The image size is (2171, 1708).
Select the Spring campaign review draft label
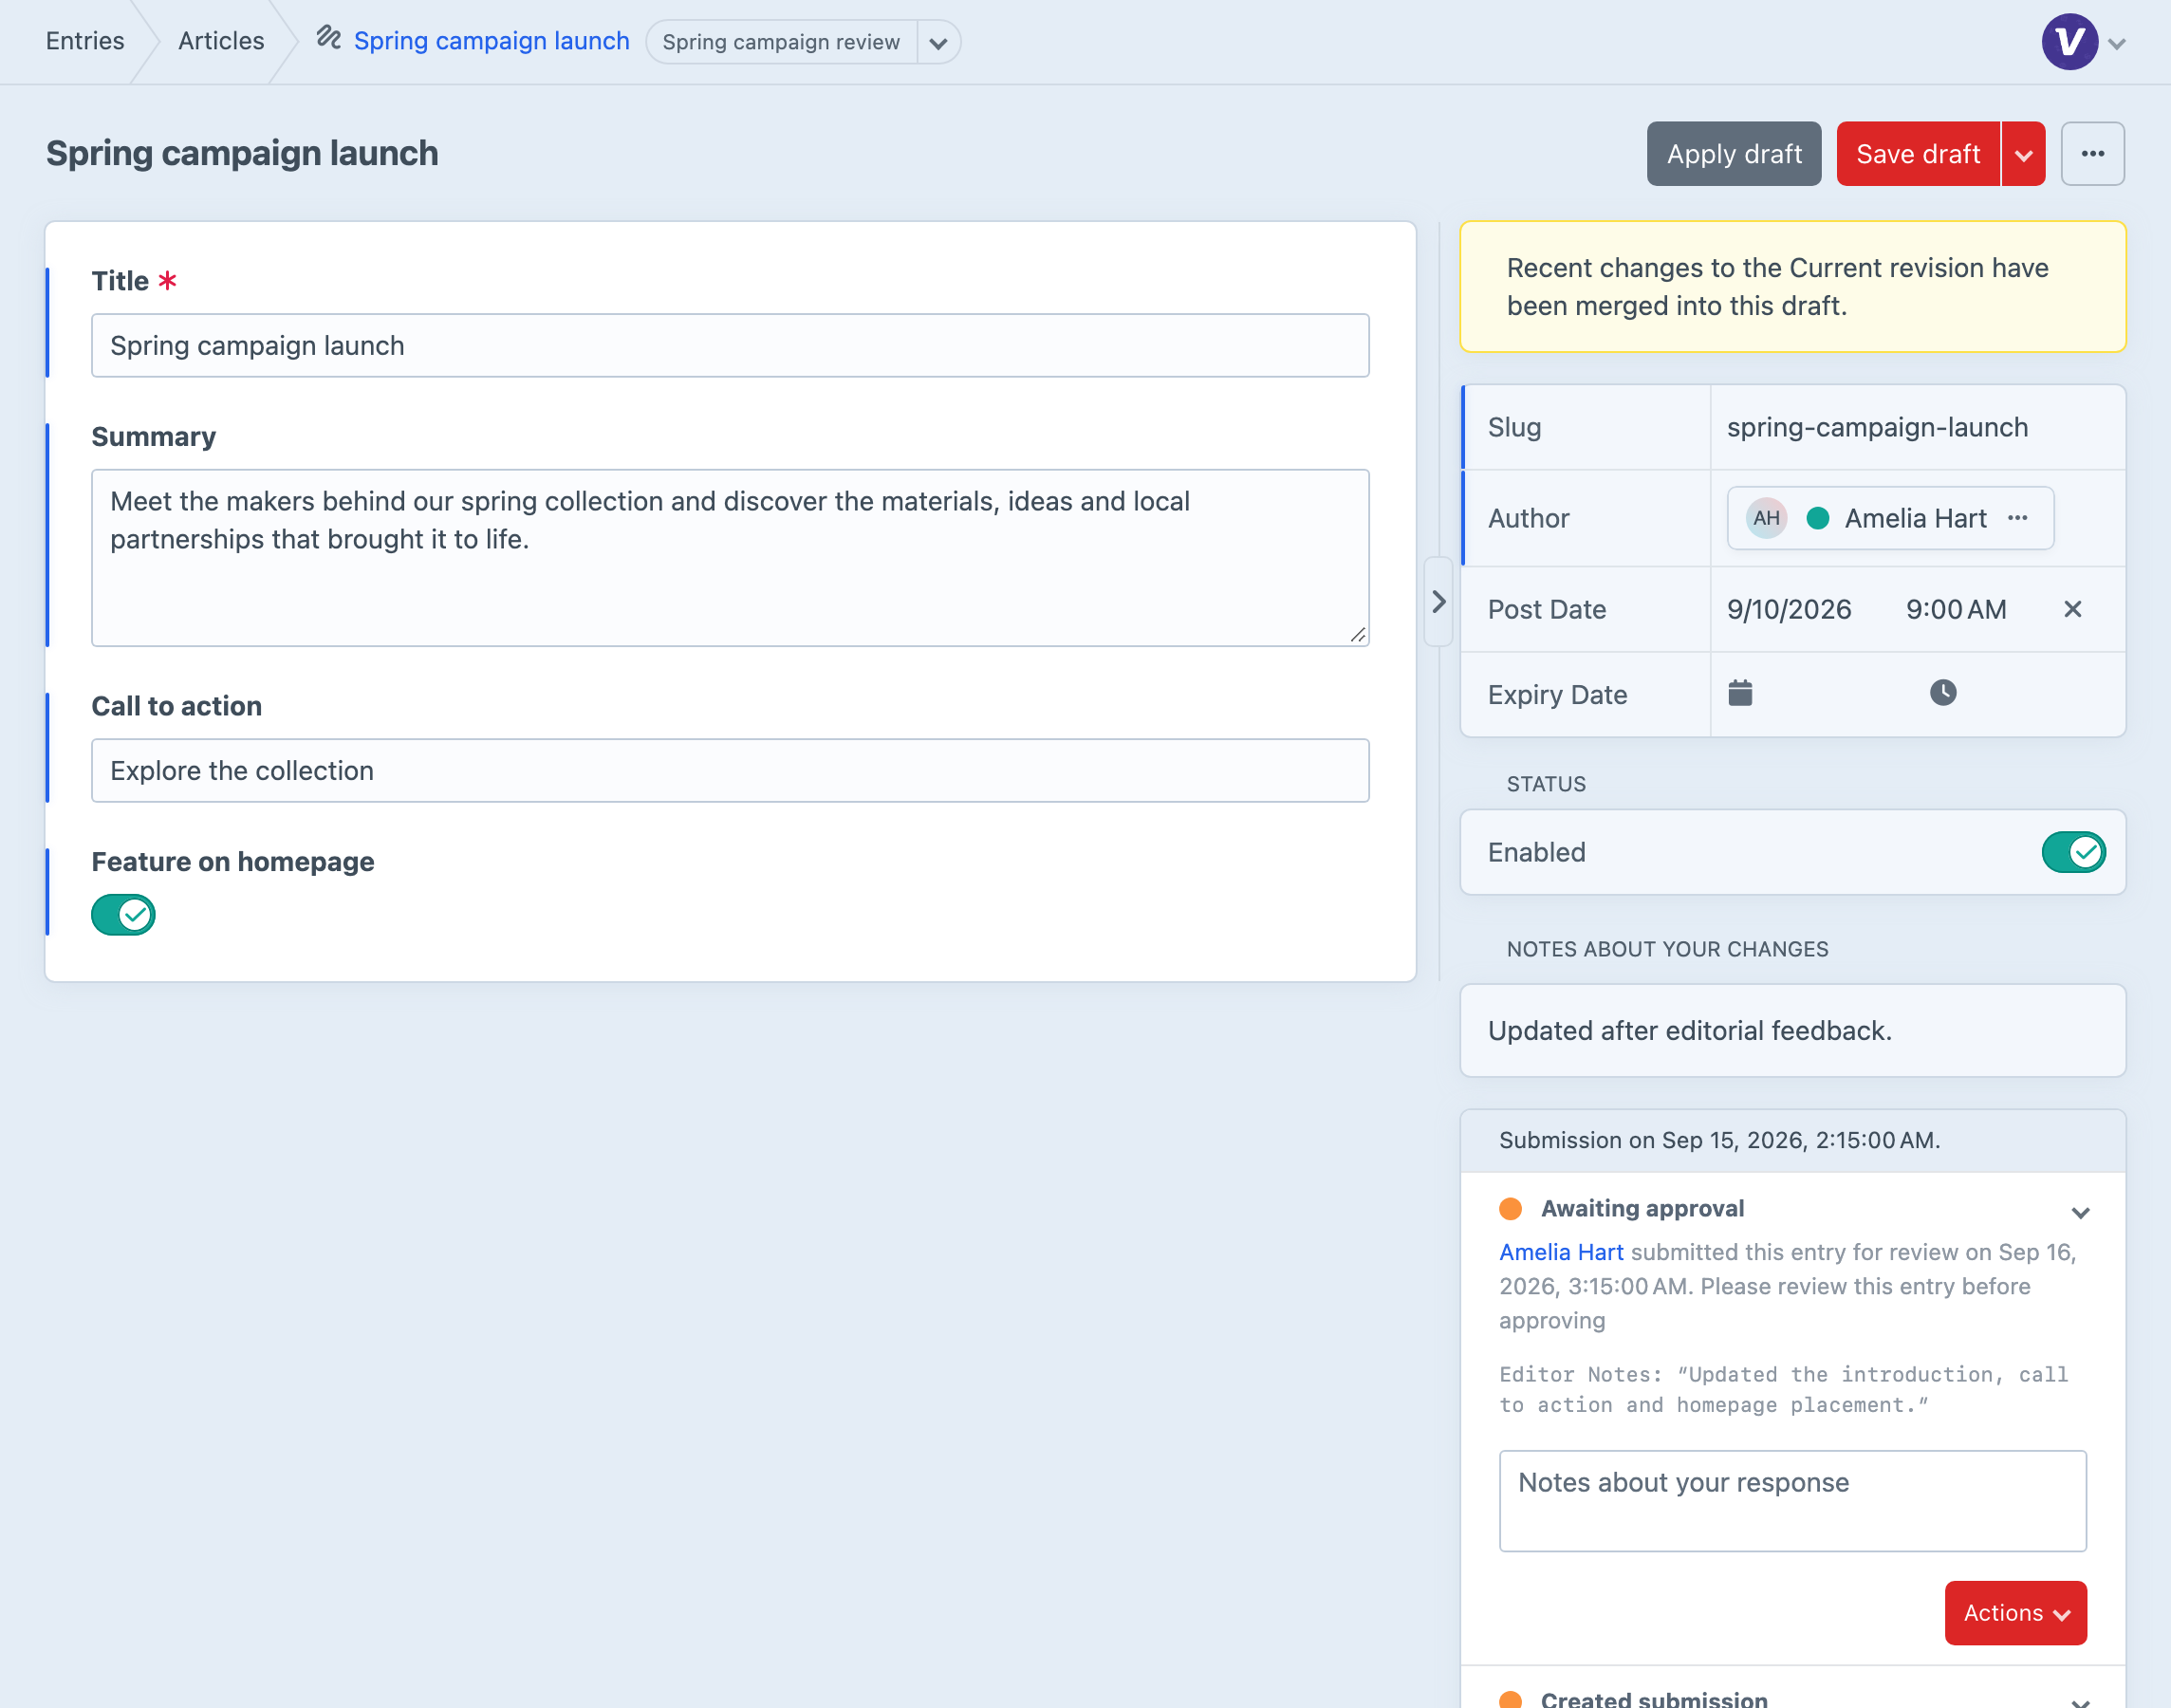[781, 43]
